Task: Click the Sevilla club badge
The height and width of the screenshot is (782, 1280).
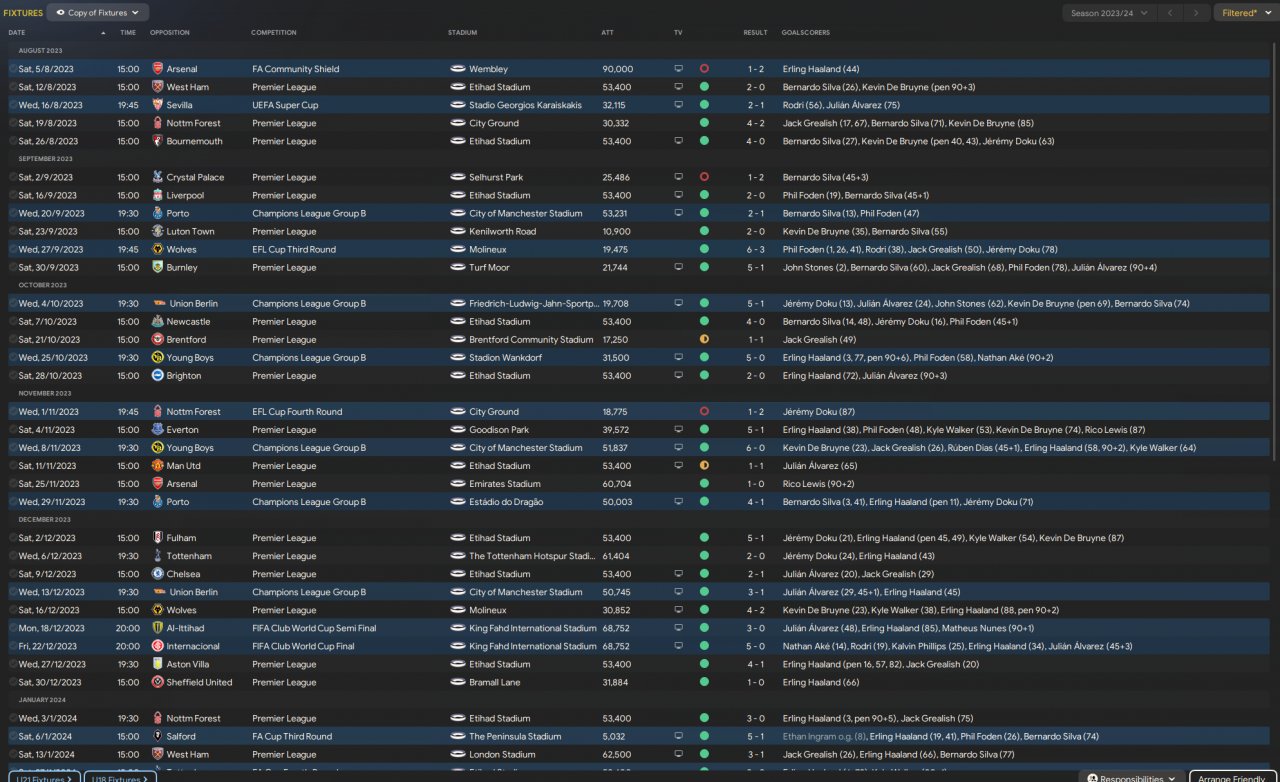Action: point(158,105)
